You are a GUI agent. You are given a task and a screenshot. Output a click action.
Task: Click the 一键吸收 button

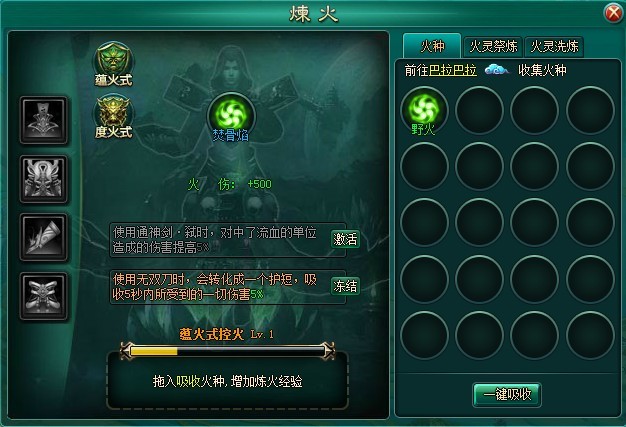click(507, 395)
